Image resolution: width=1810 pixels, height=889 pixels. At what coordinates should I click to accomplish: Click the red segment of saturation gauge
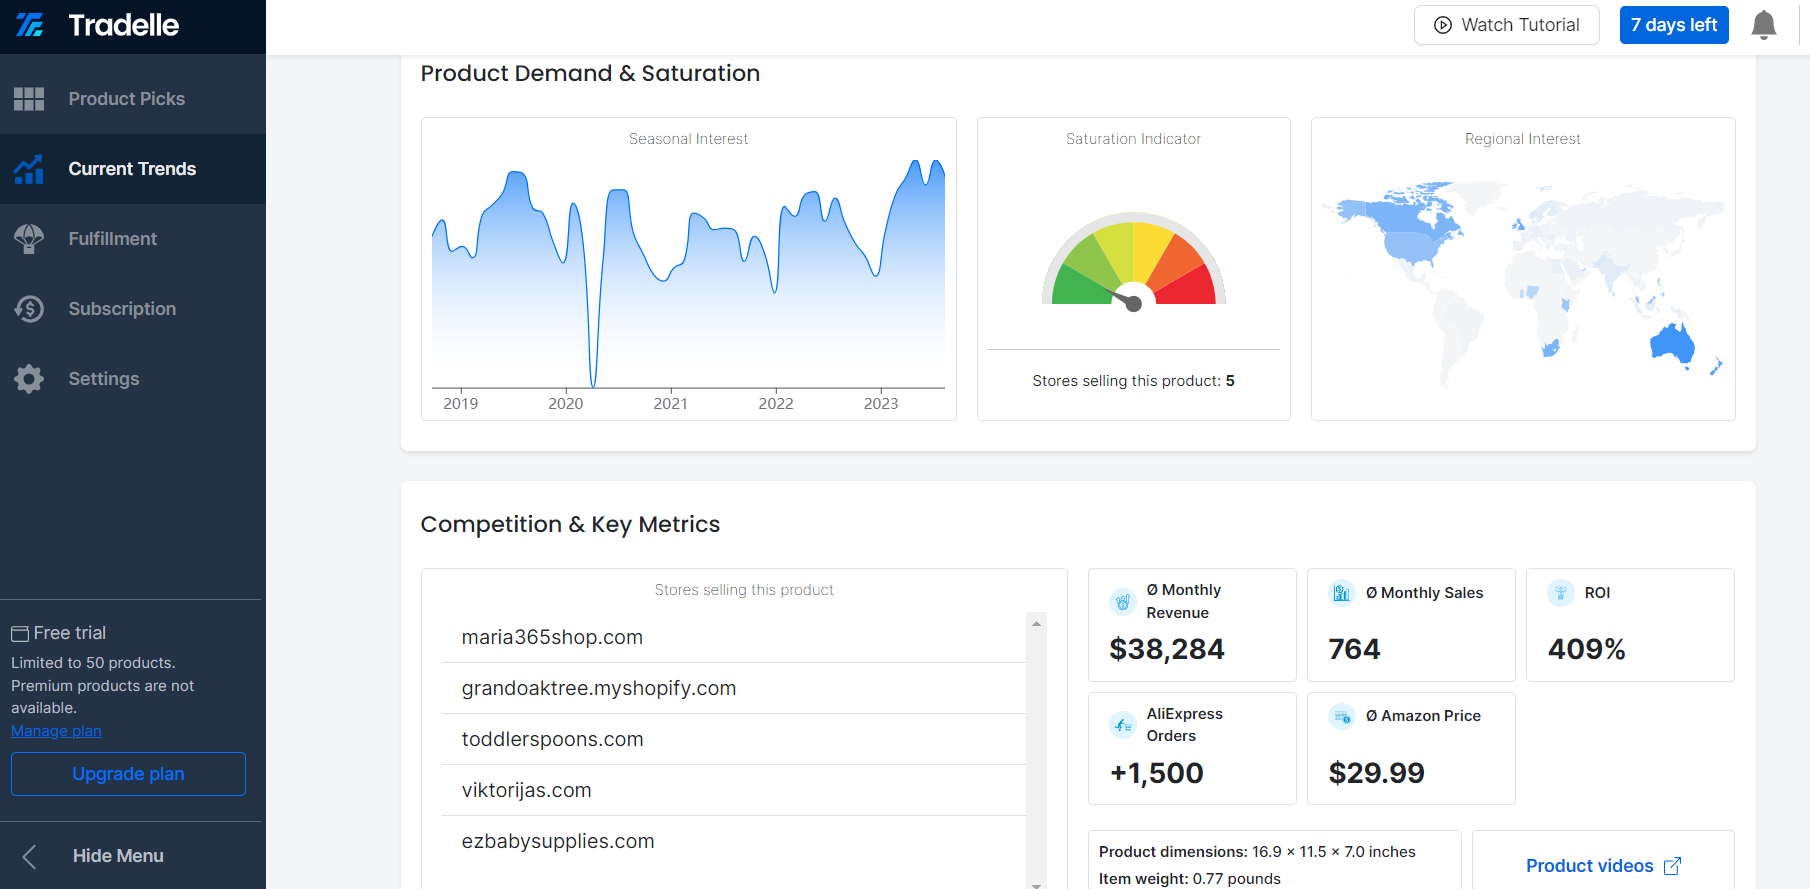click(1186, 285)
